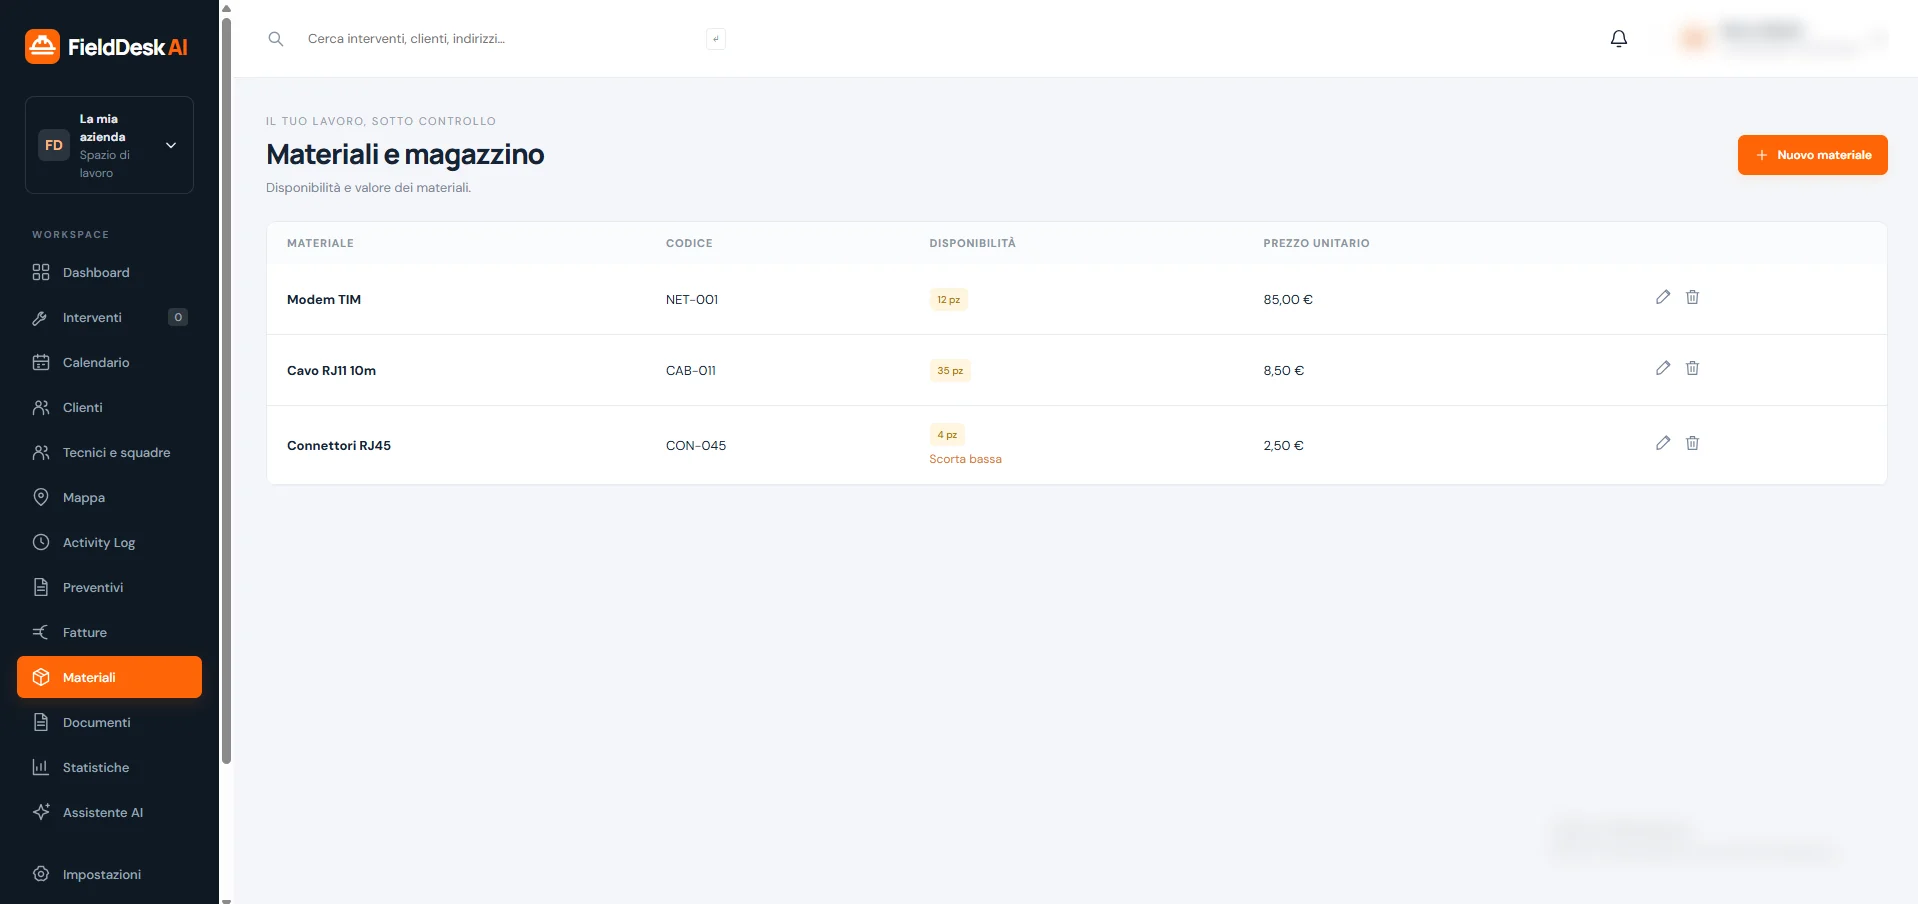Click the PREZZO UNITARIO column header
The width and height of the screenshot is (1918, 904).
point(1316,243)
